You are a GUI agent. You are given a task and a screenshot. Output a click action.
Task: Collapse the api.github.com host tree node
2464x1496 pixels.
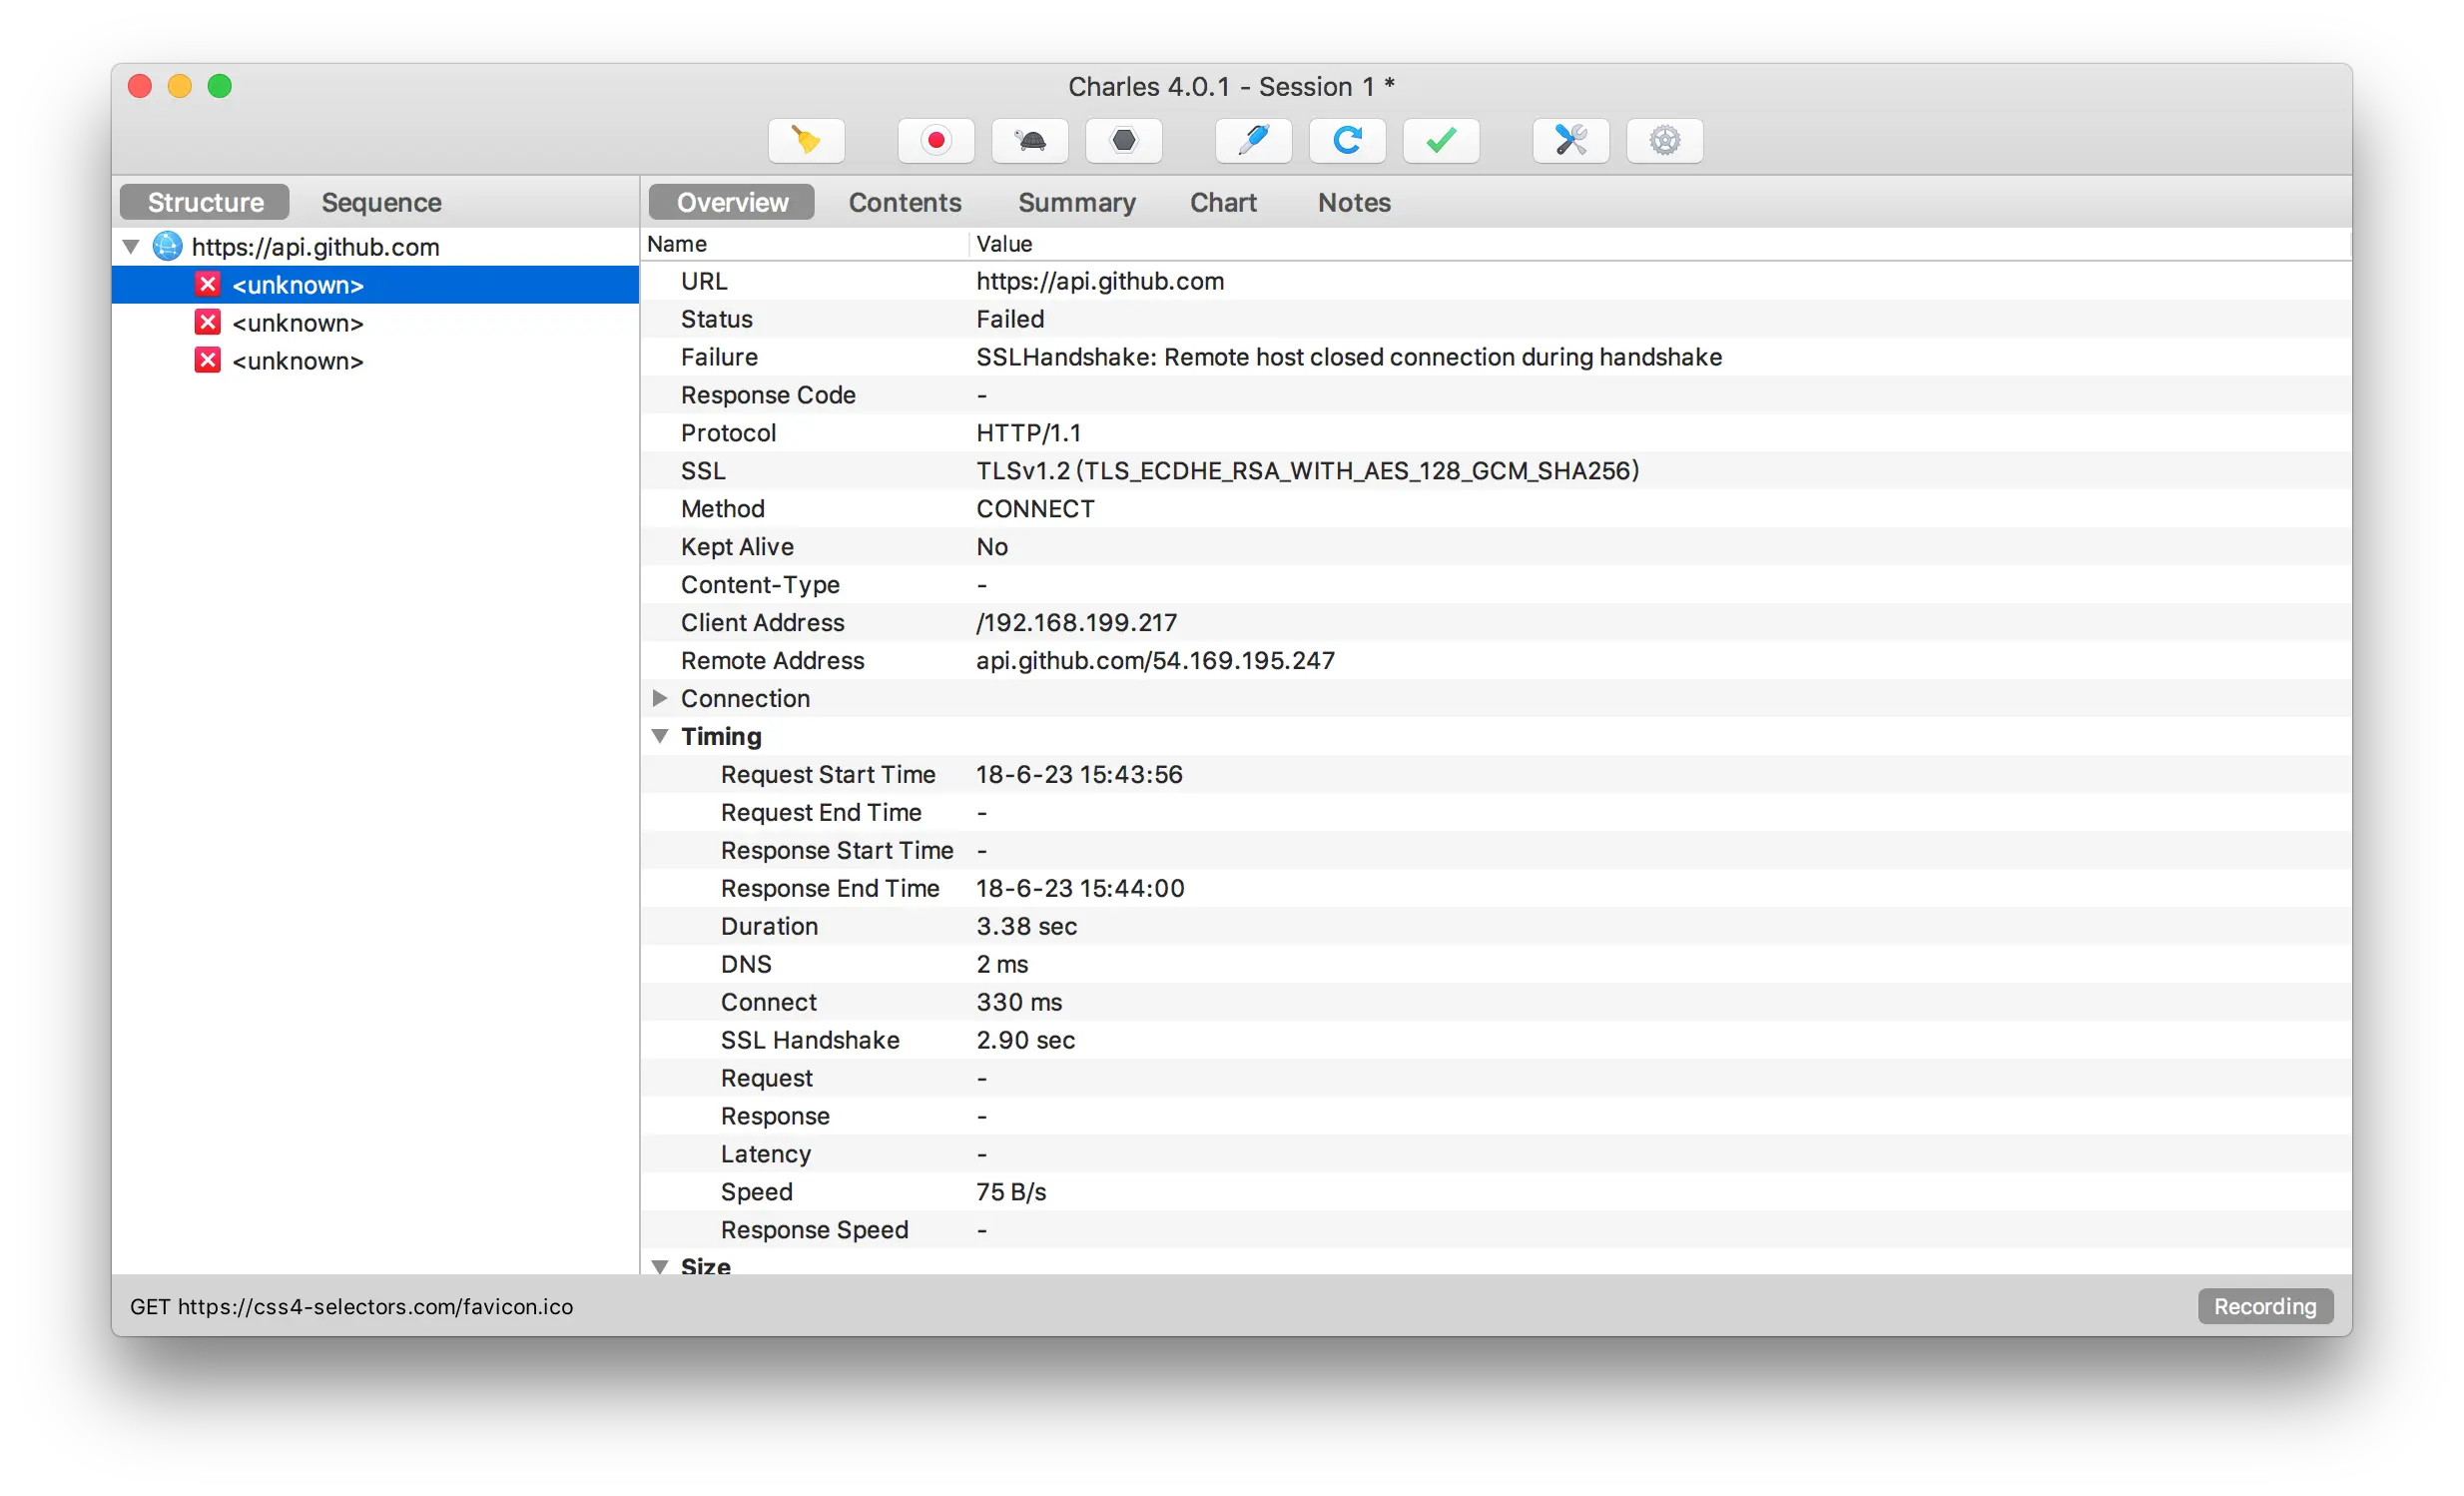131,246
